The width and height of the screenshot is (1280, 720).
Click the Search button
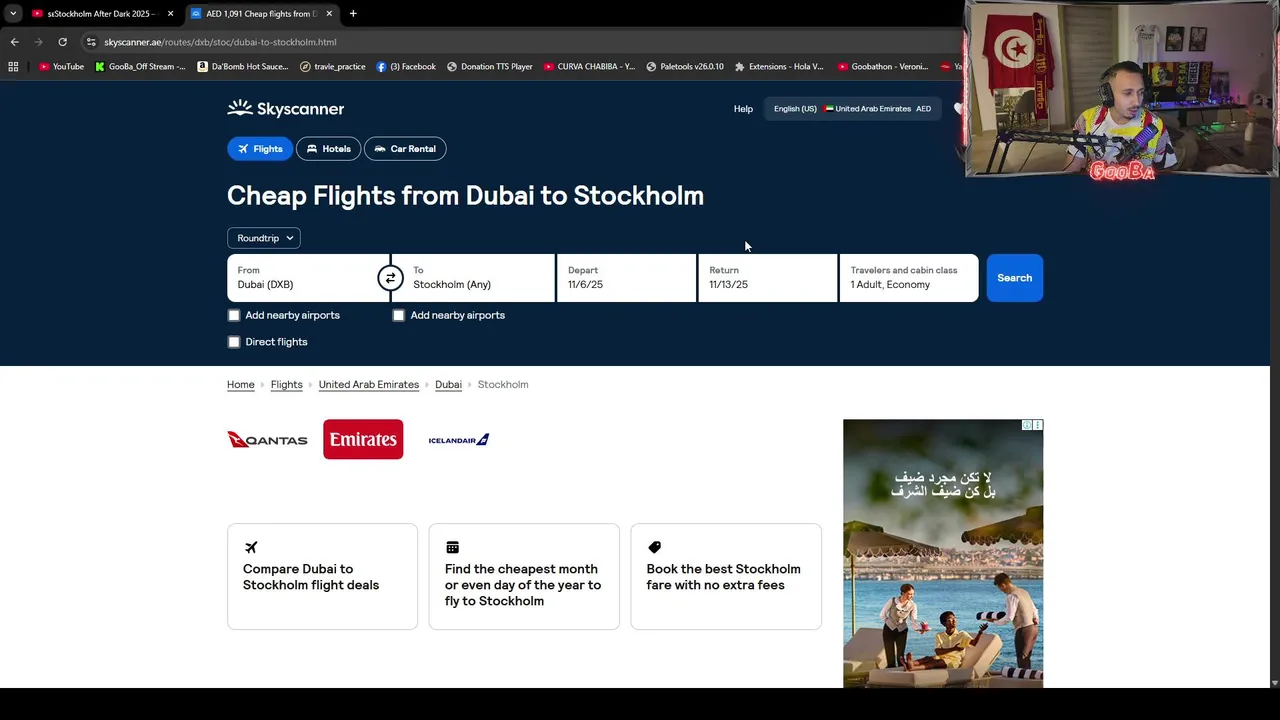(x=1014, y=278)
